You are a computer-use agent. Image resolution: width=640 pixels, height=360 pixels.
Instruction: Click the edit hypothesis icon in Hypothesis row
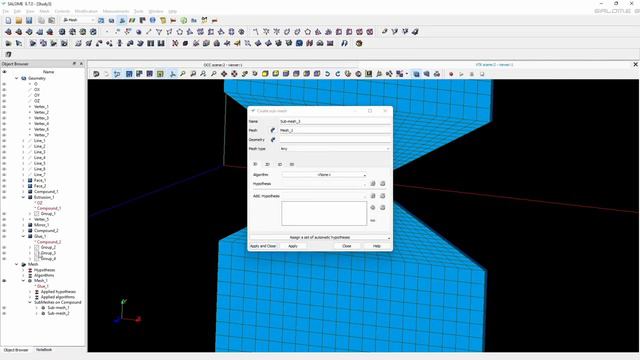(382, 184)
